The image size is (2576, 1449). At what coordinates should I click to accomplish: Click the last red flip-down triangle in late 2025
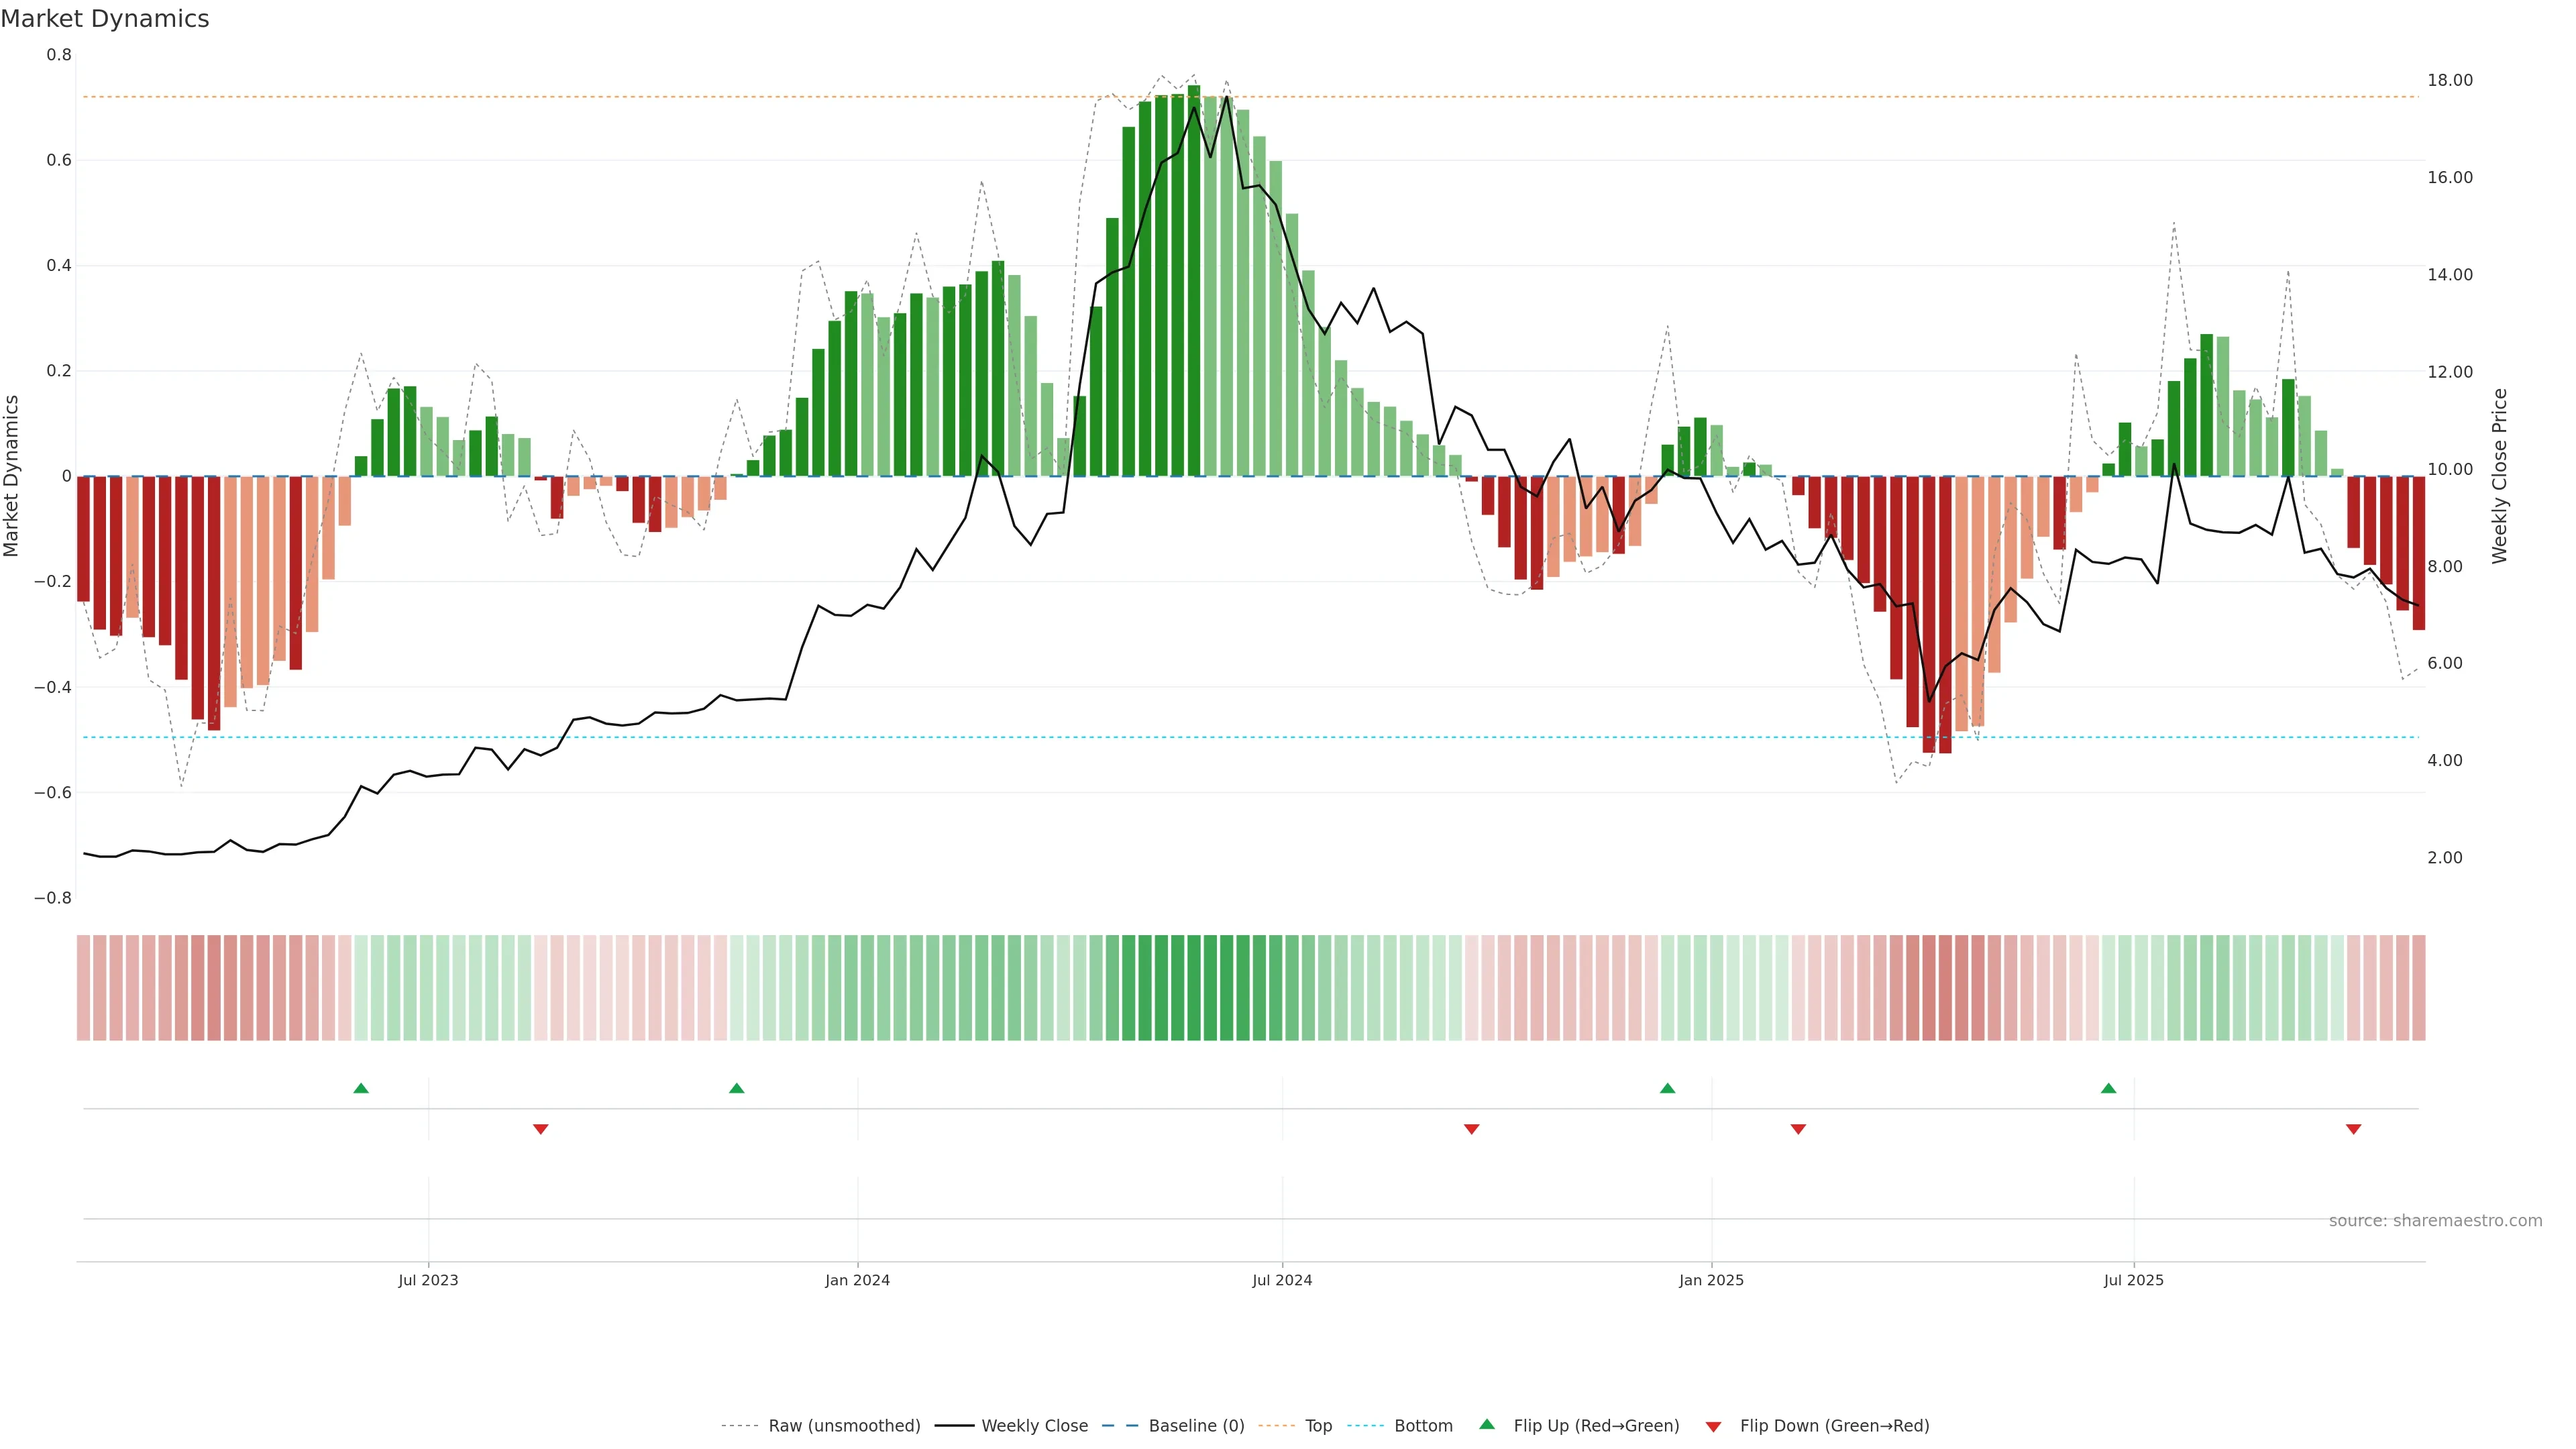[2353, 1129]
